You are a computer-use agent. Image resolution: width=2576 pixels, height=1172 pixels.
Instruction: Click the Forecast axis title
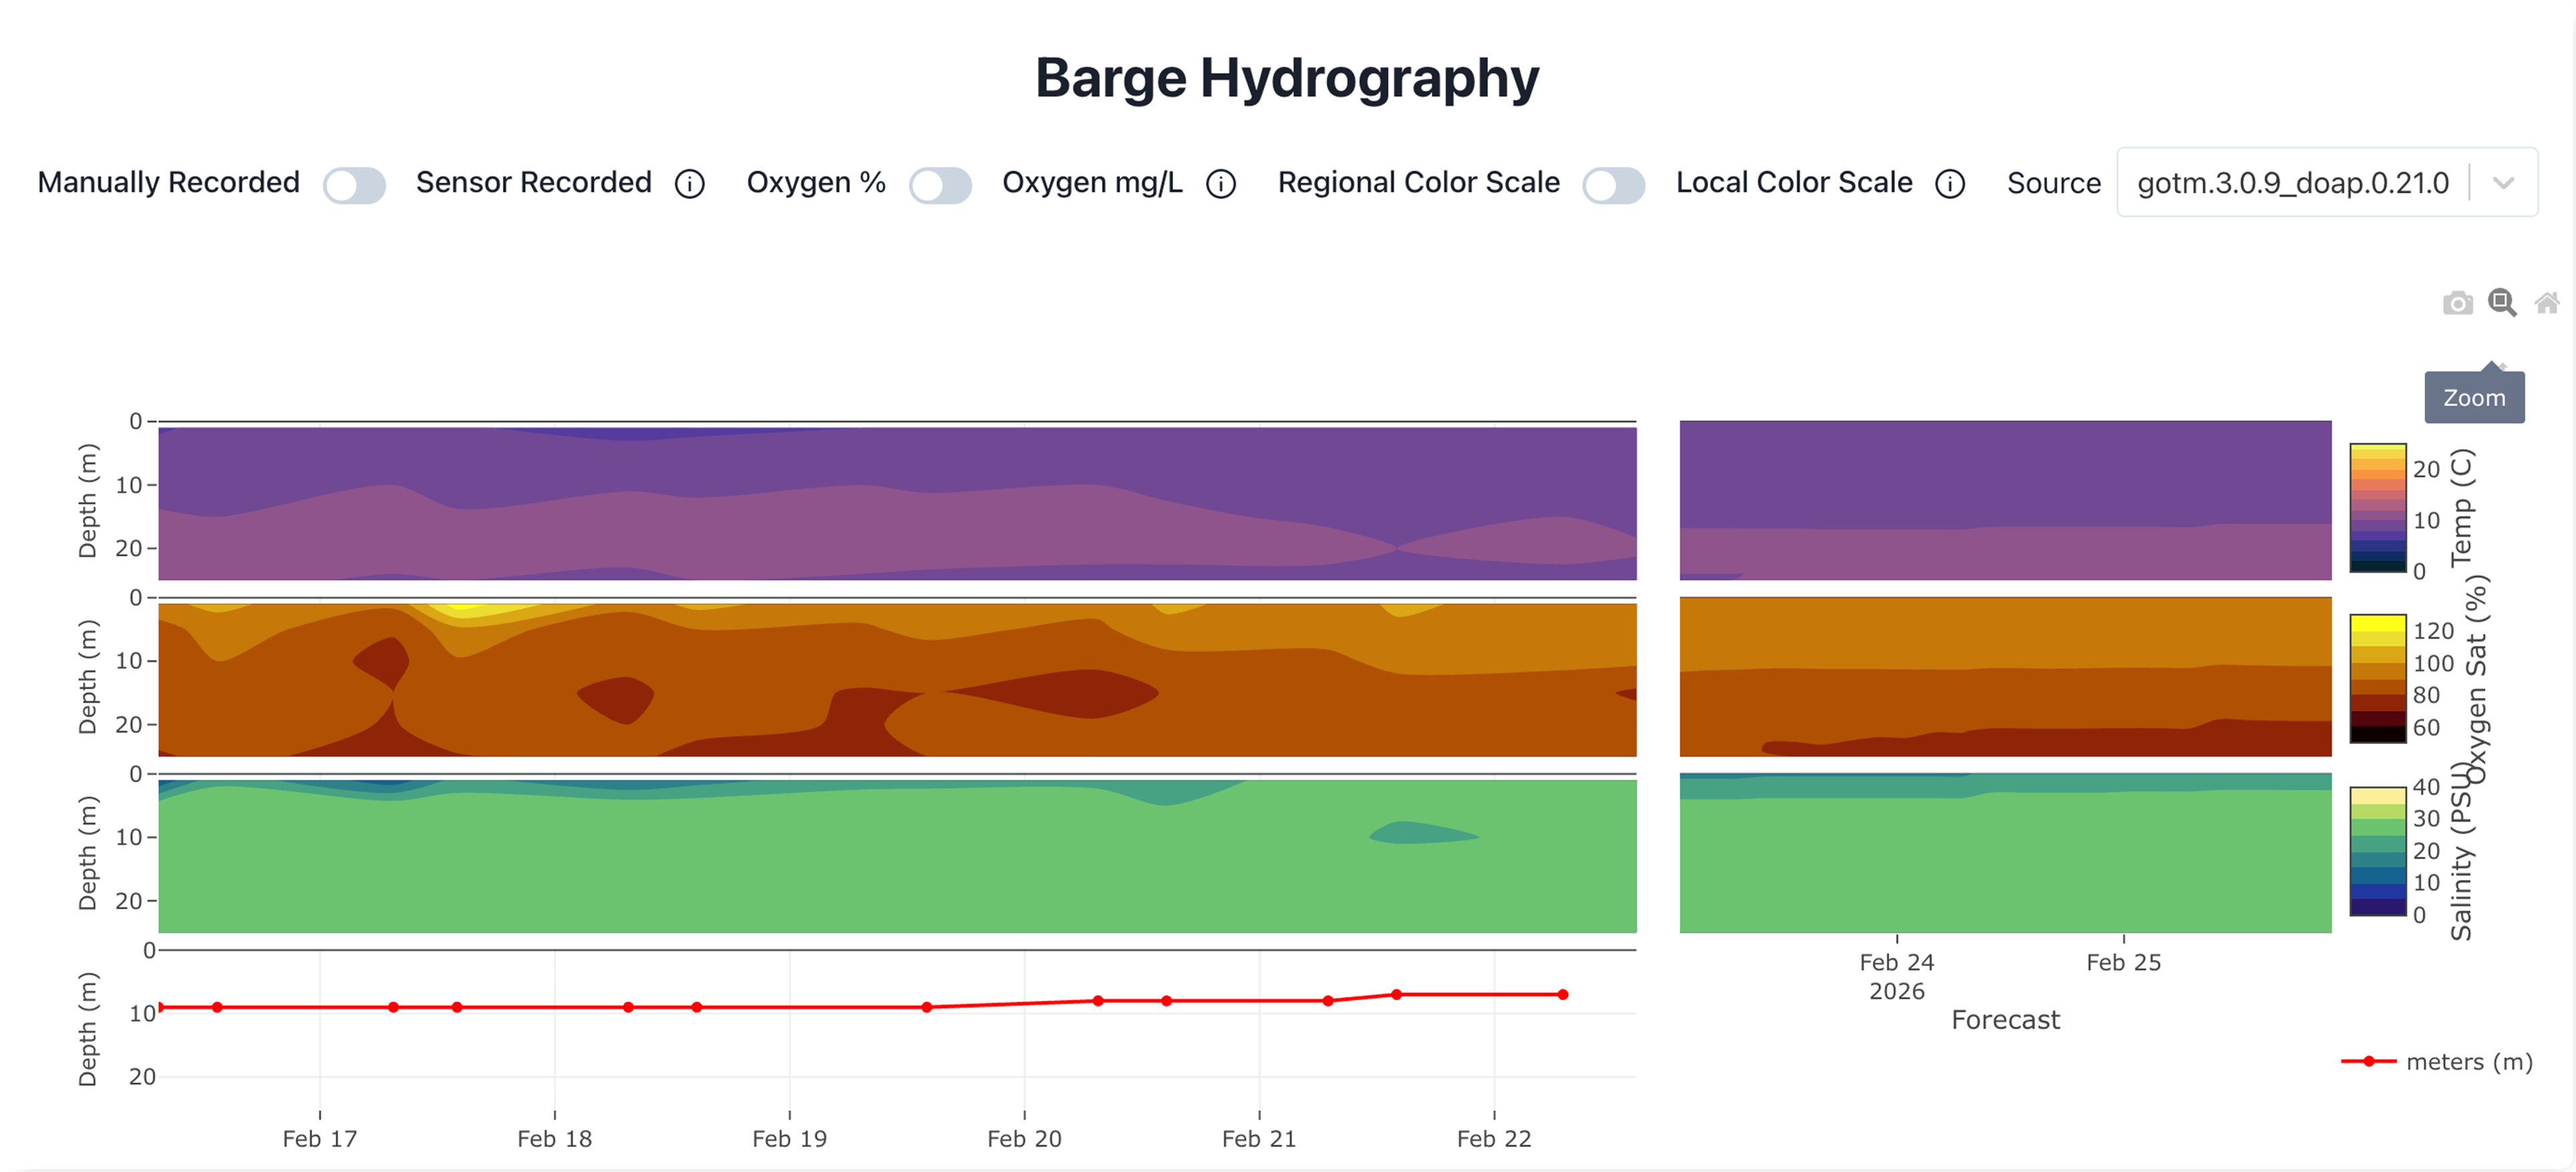point(2005,1020)
